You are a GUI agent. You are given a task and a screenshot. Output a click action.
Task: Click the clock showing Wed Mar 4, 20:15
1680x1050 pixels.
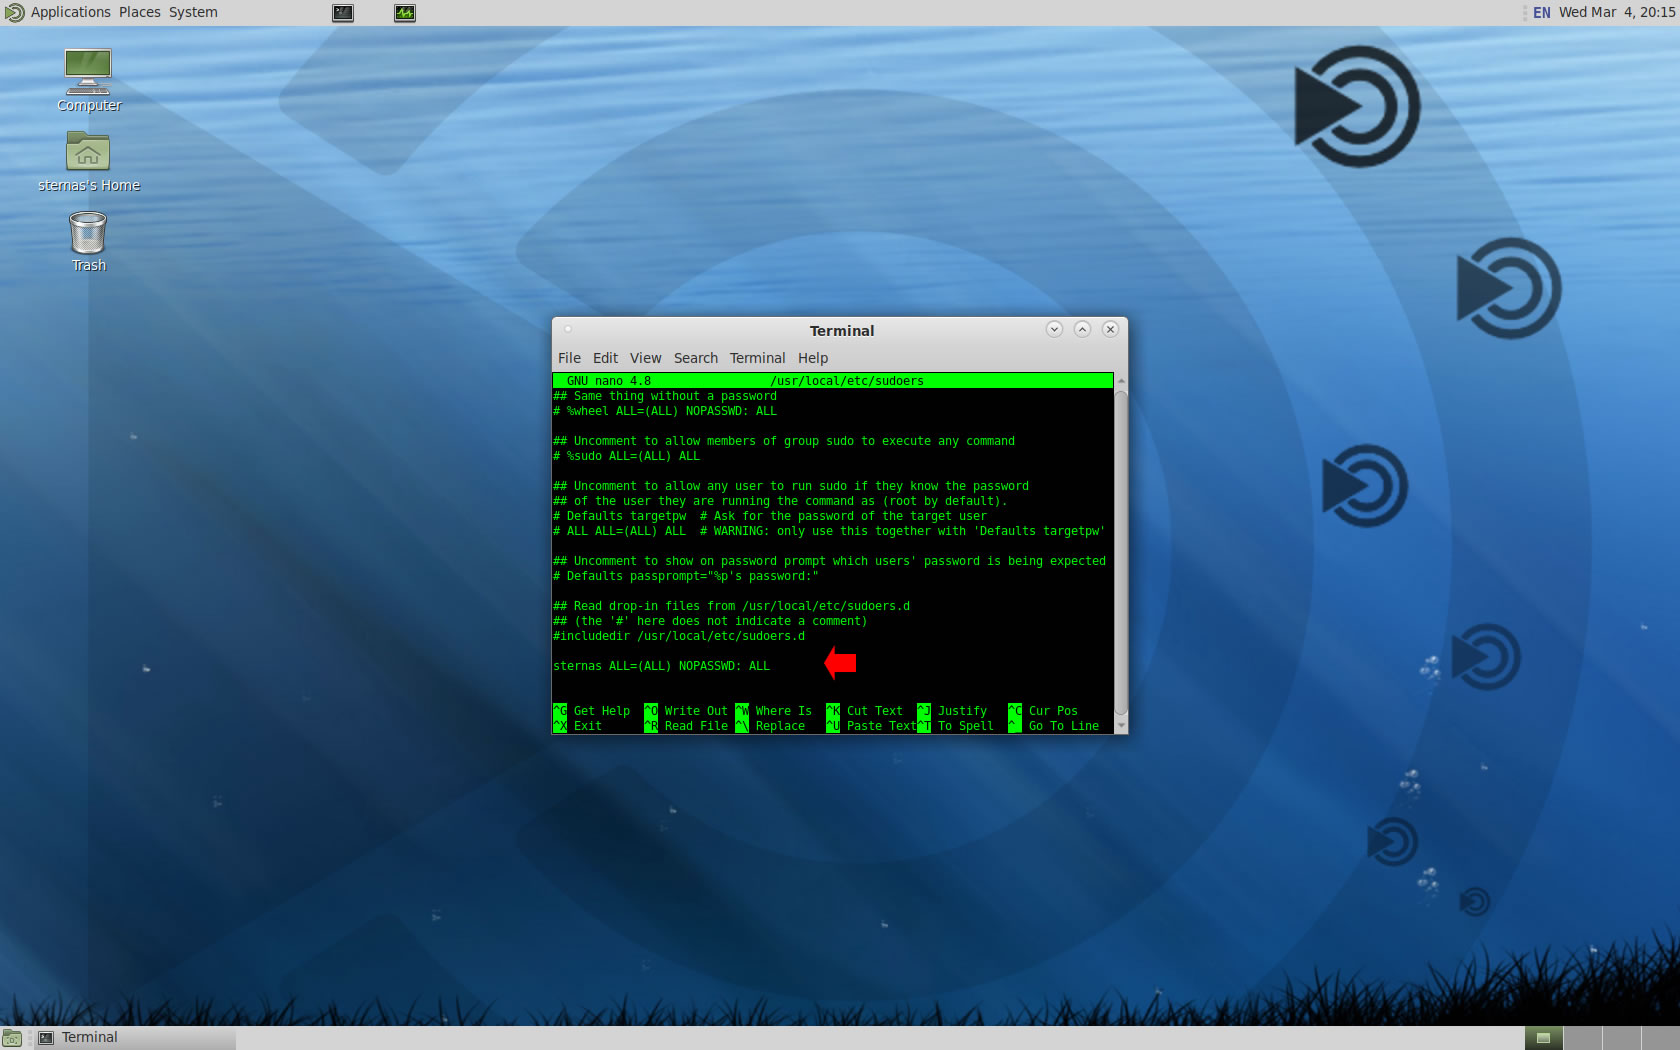(x=1617, y=12)
